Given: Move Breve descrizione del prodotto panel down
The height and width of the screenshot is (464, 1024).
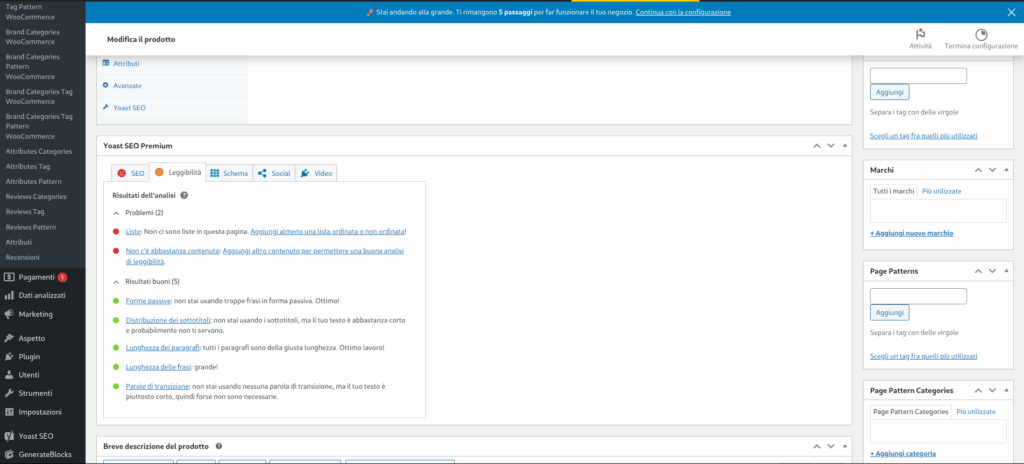Looking at the screenshot, I should point(831,446).
